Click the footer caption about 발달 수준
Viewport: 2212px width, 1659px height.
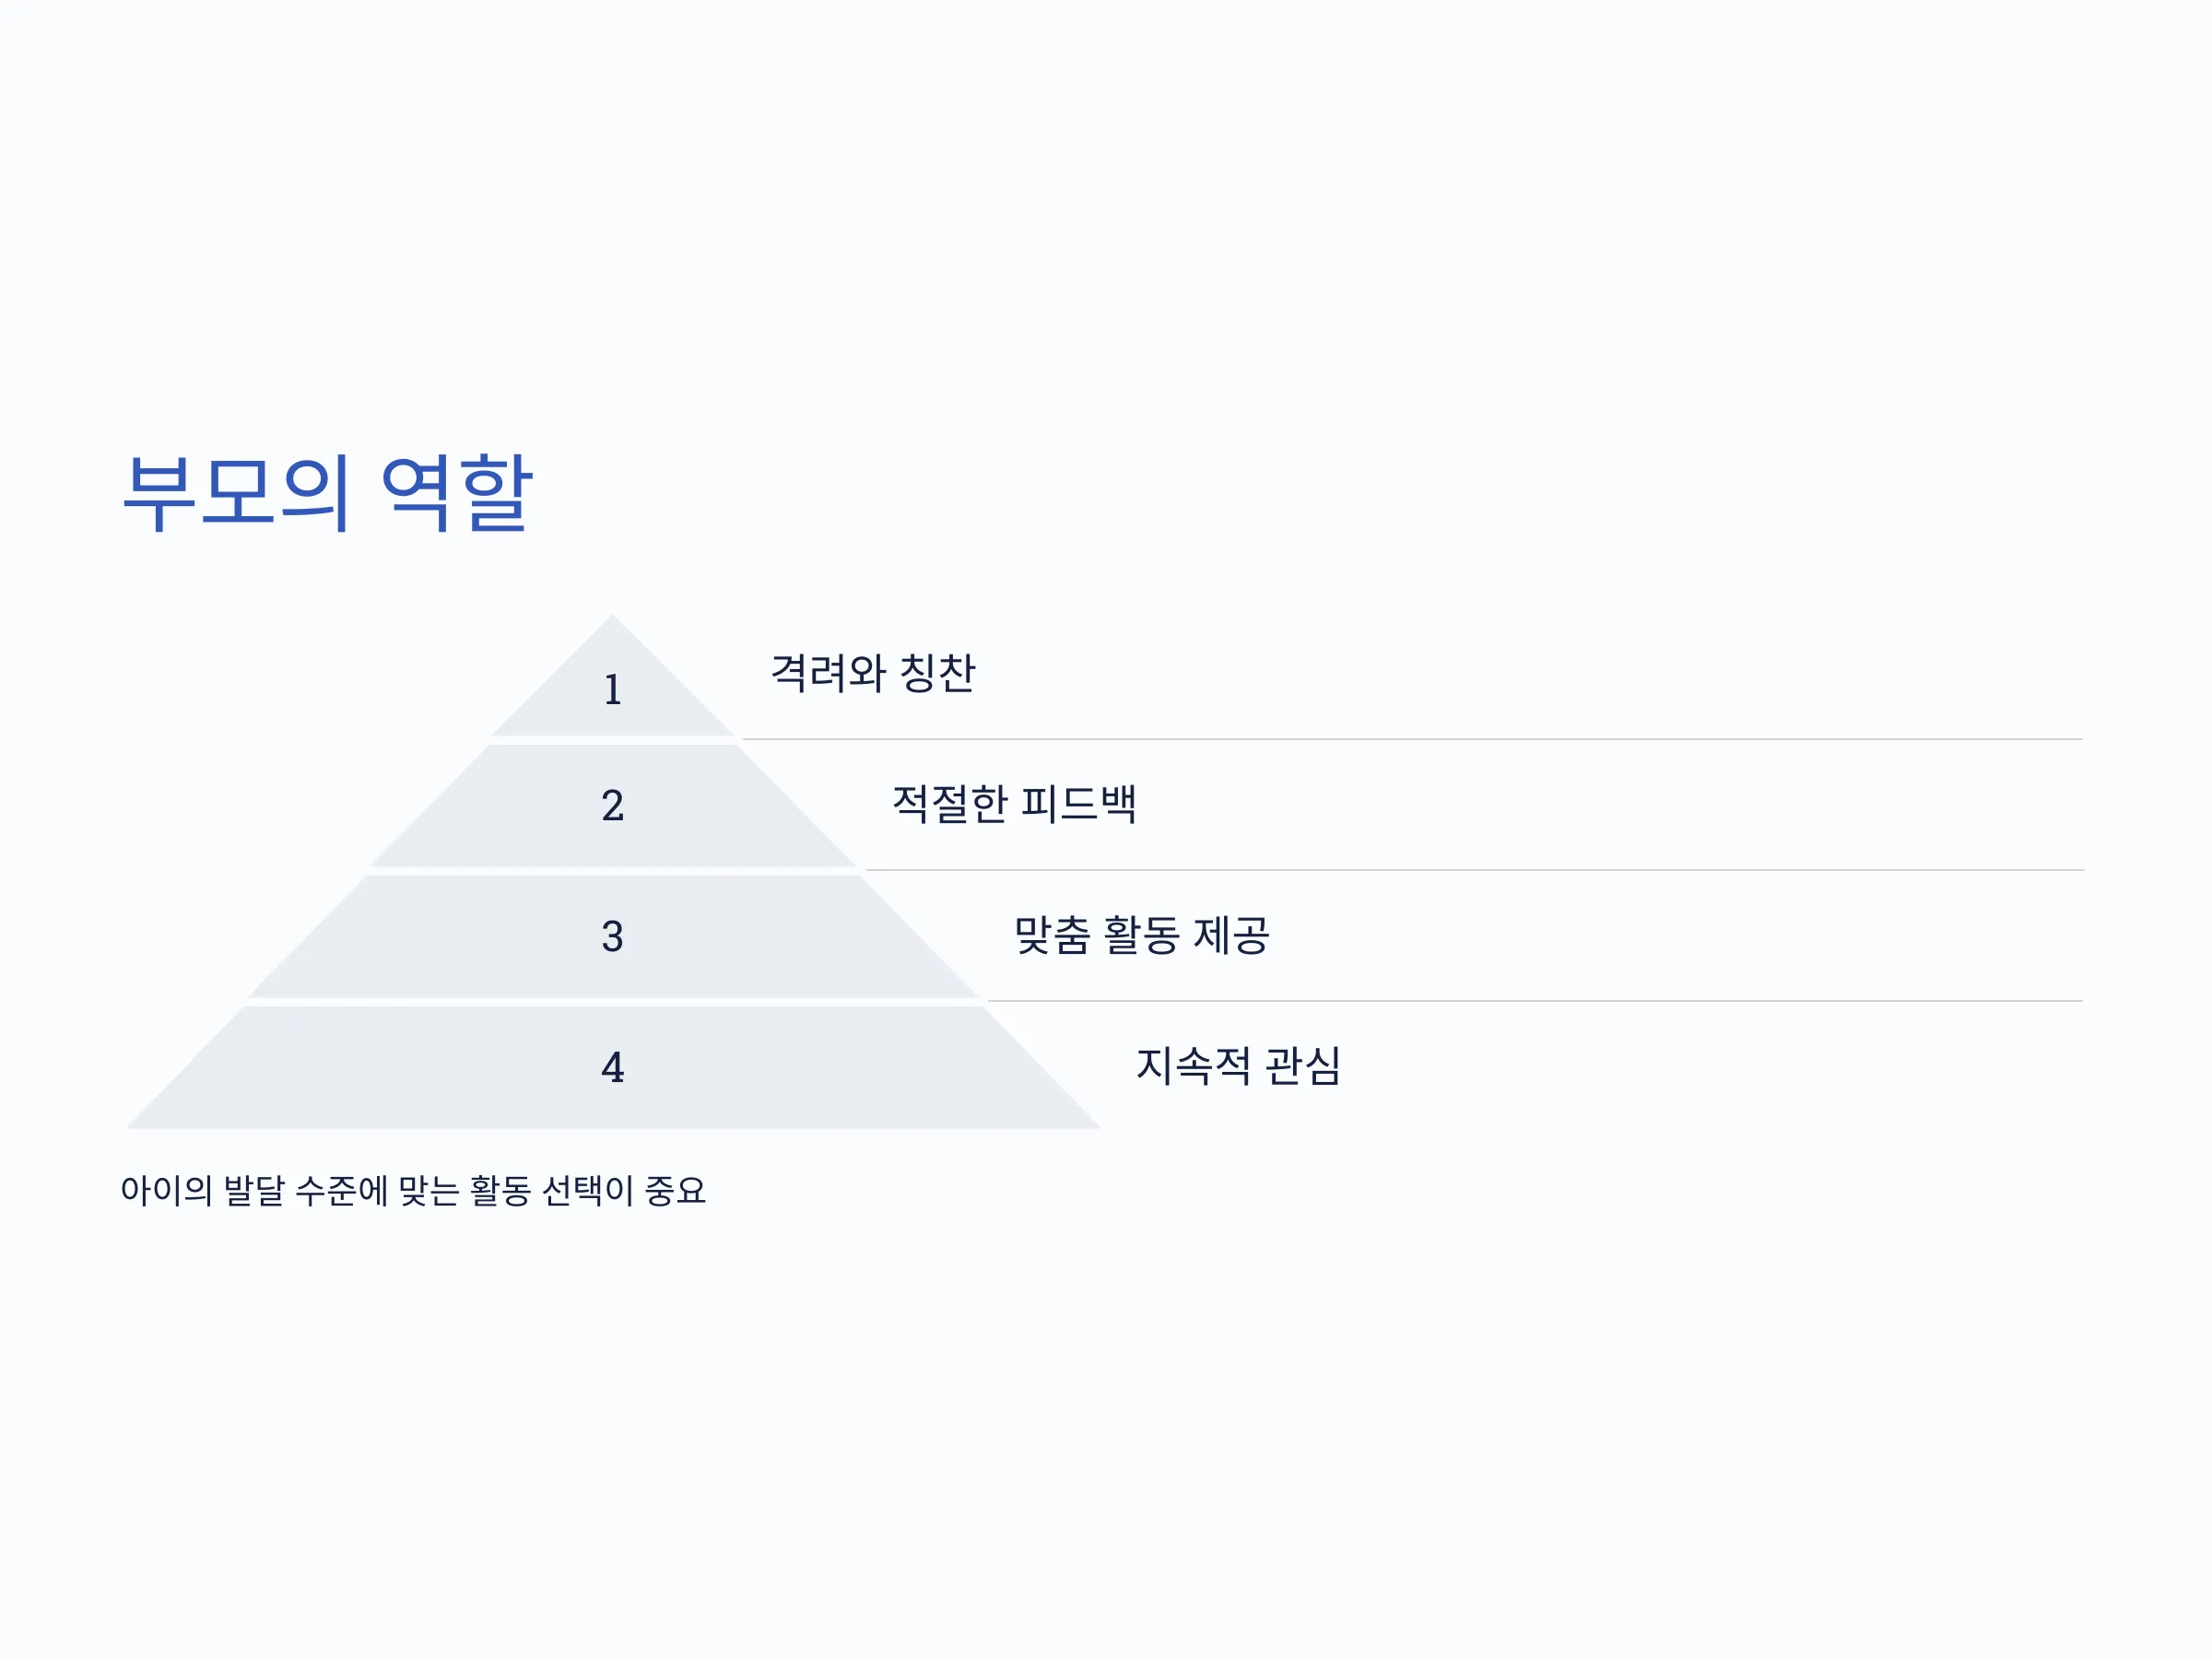[x=413, y=1190]
